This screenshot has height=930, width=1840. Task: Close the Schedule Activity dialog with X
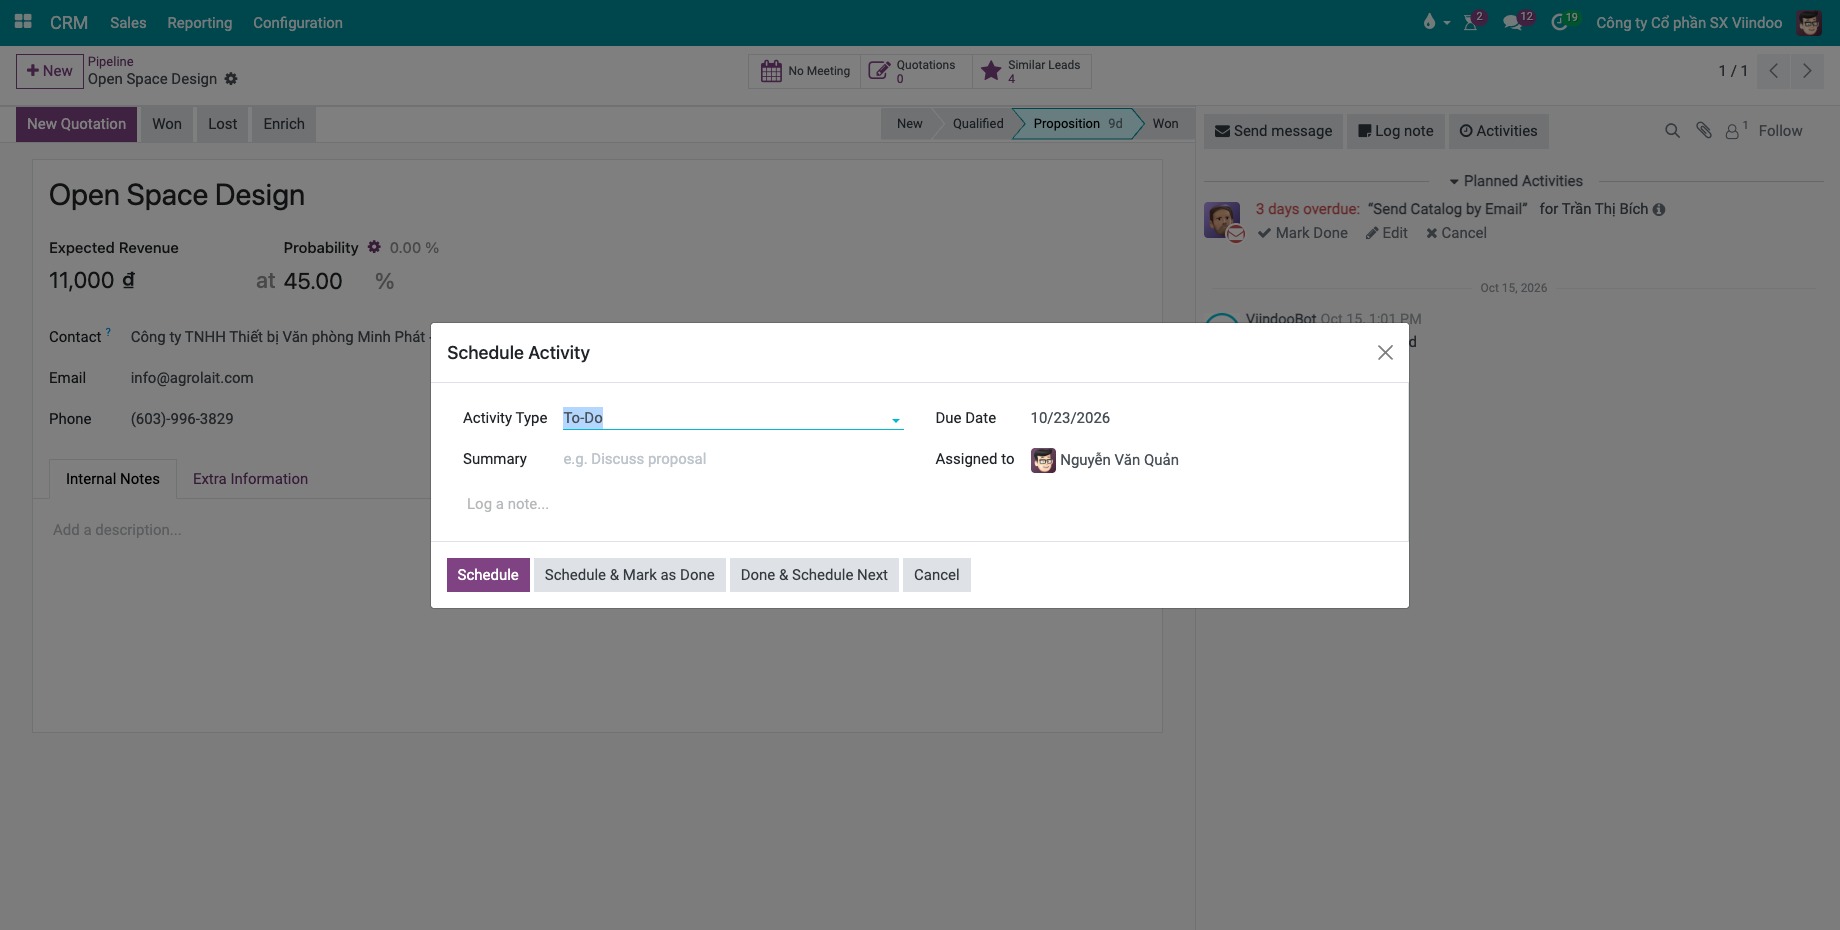1385,353
